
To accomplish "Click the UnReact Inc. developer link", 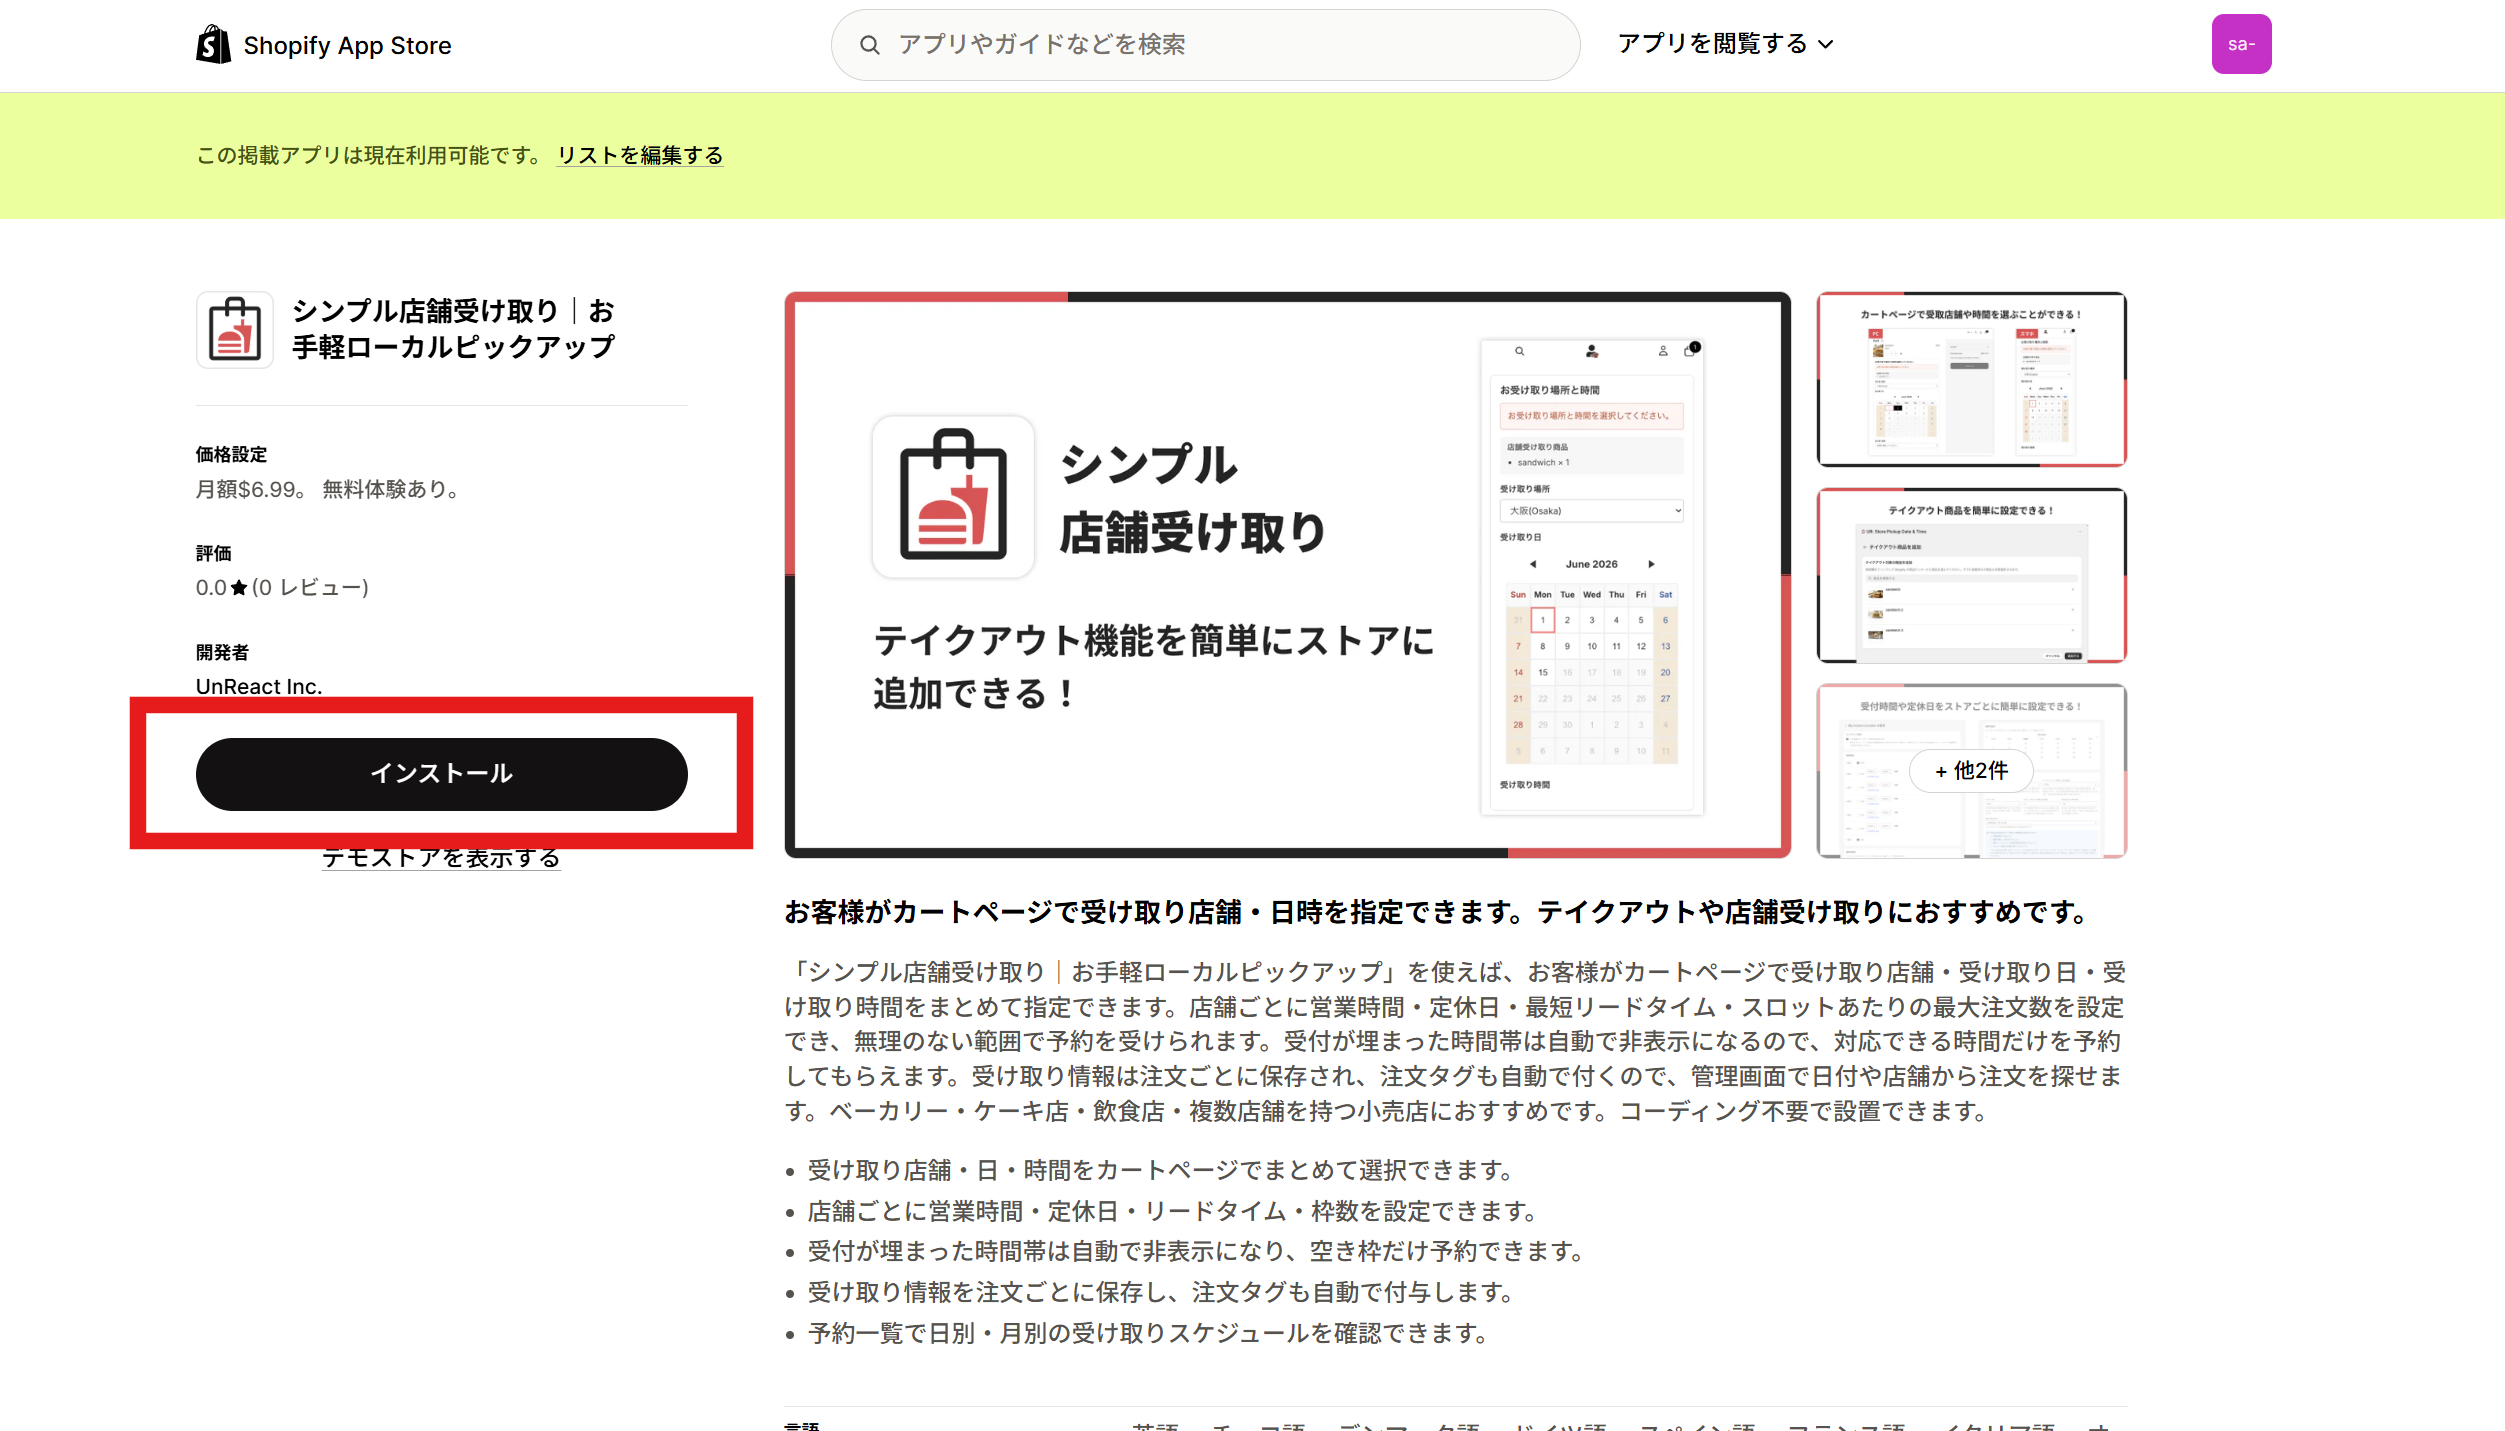I will pyautogui.click(x=259, y=687).
